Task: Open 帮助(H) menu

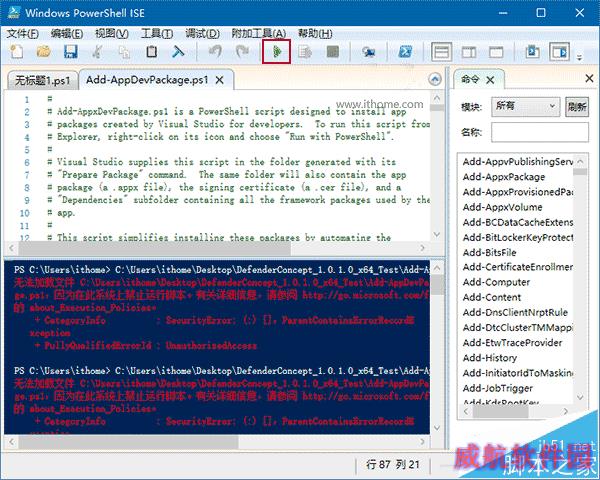Action: coord(315,34)
